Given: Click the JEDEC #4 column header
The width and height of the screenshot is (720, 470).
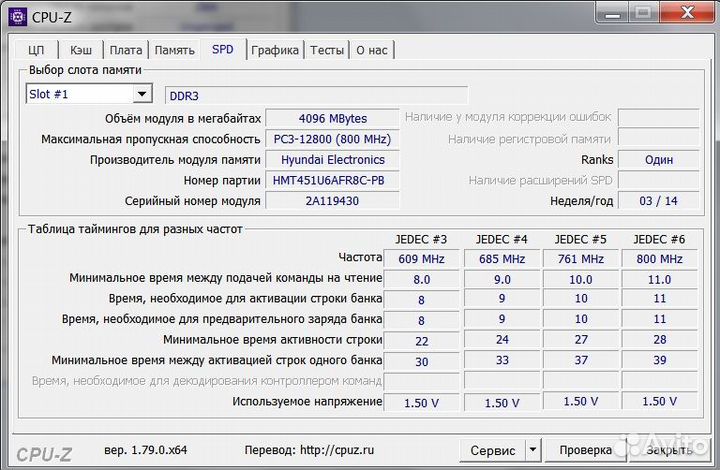Looking at the screenshot, I should (x=501, y=239).
